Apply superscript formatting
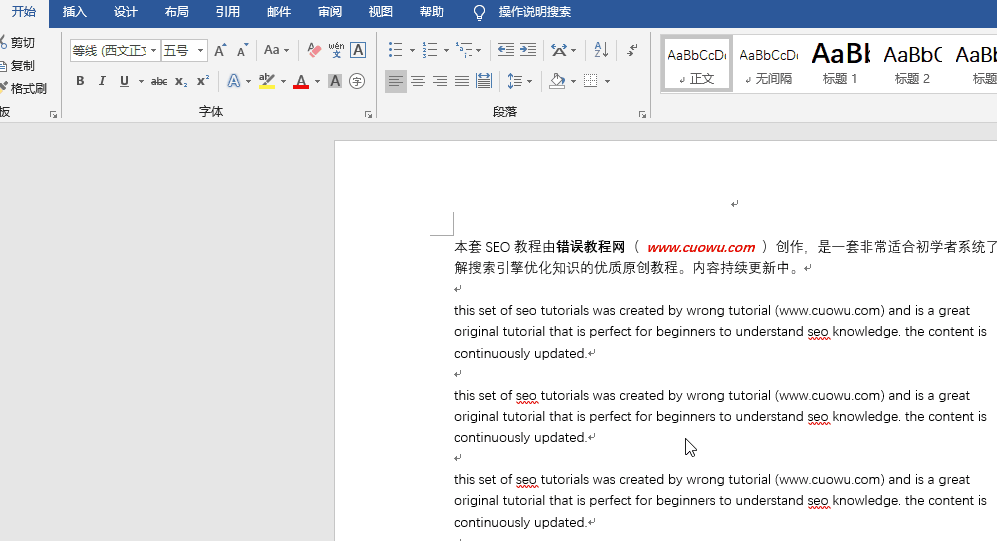Screen dimensions: 997x541 [x=203, y=81]
